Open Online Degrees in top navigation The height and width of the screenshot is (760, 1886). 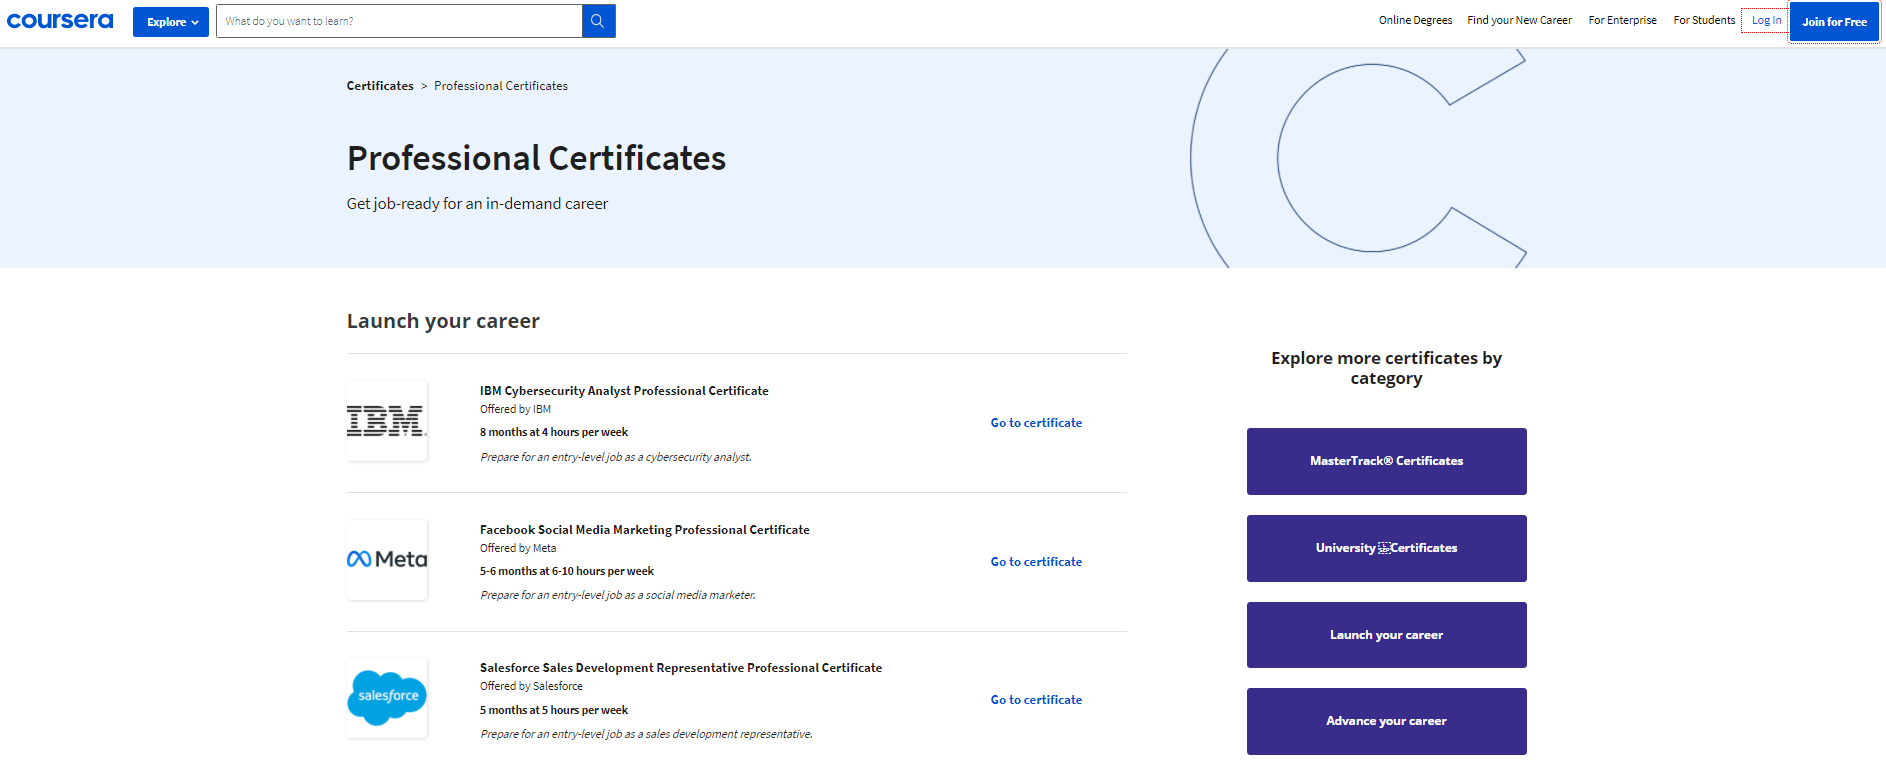pos(1415,20)
